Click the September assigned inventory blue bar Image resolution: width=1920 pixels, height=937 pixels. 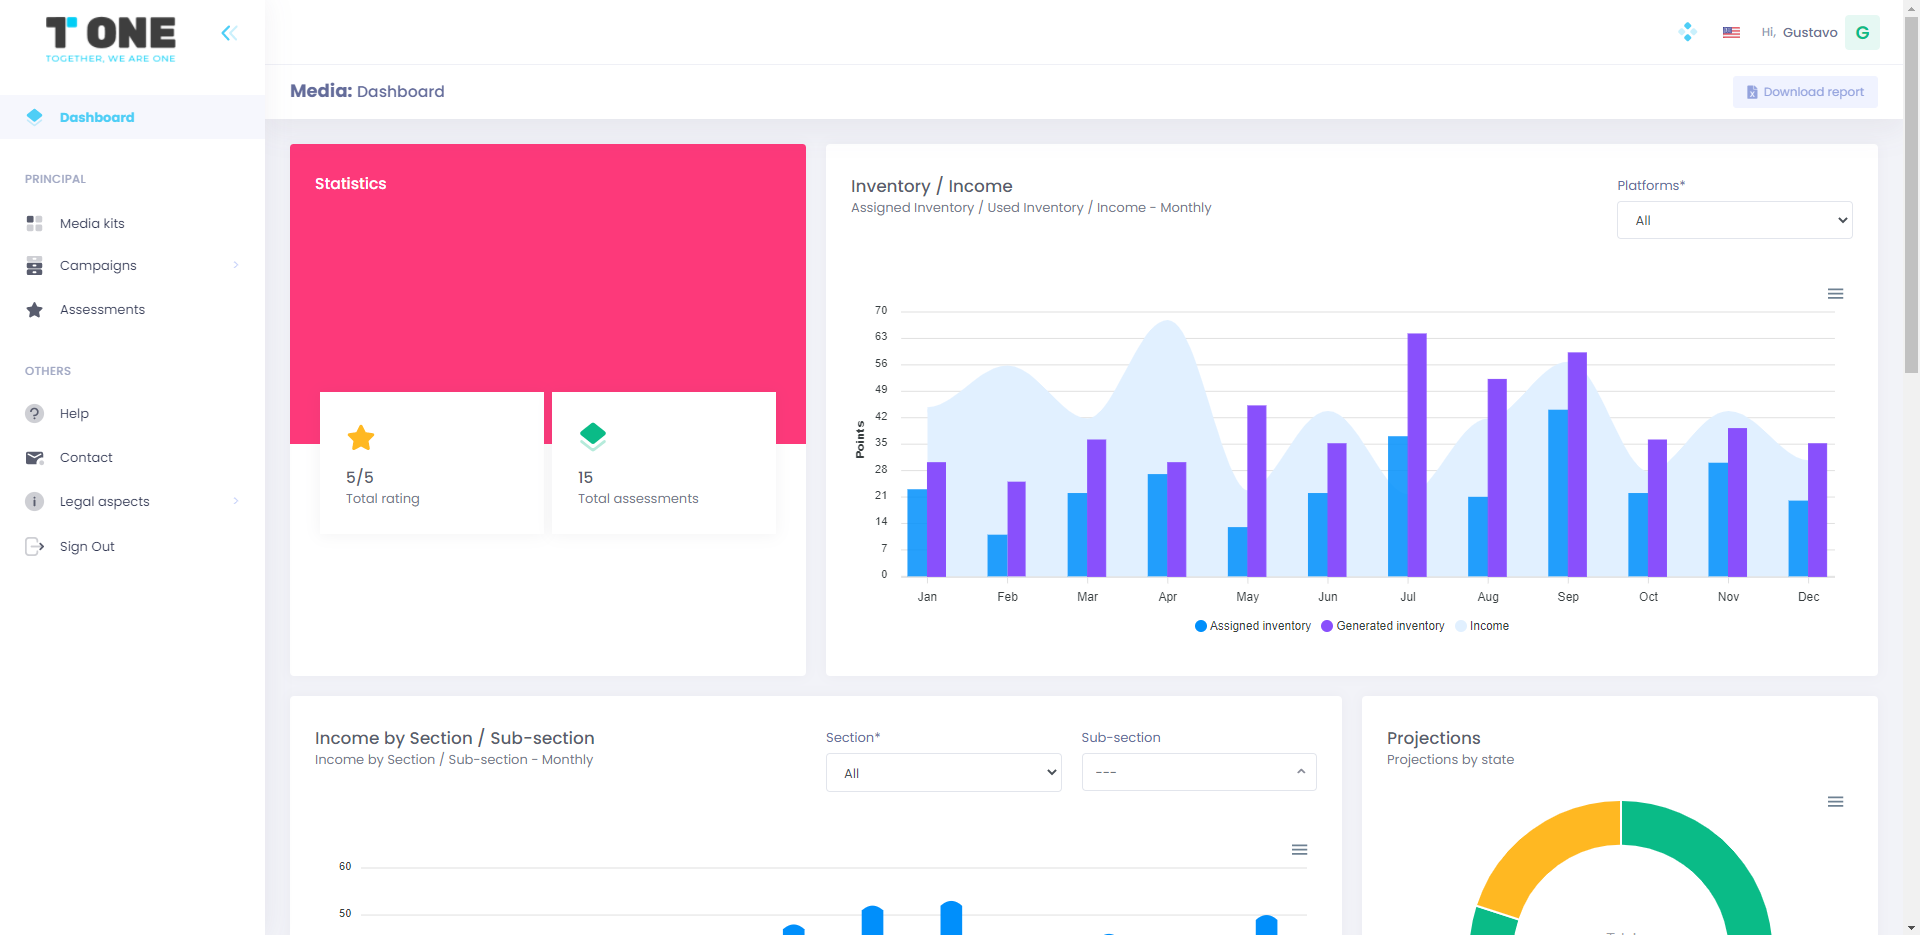[x=1558, y=493]
